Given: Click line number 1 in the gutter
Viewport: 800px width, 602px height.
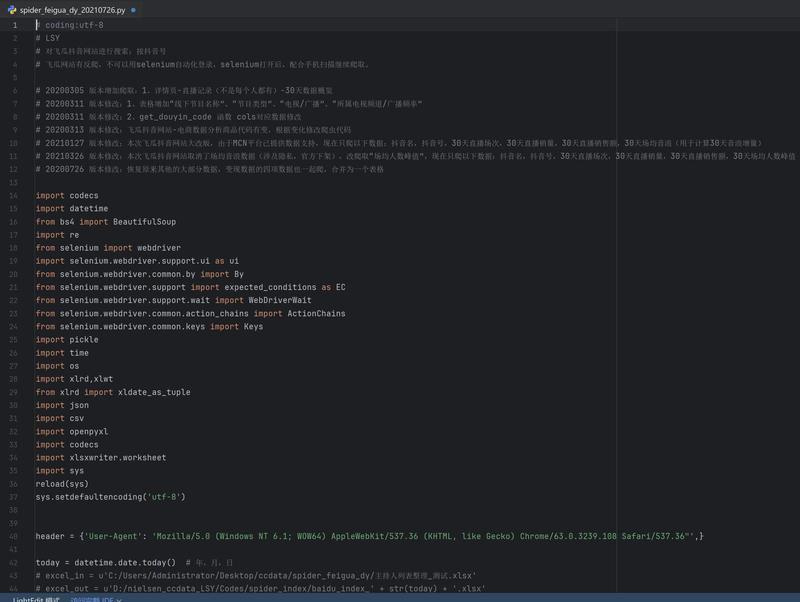Looking at the screenshot, I should [15, 26].
